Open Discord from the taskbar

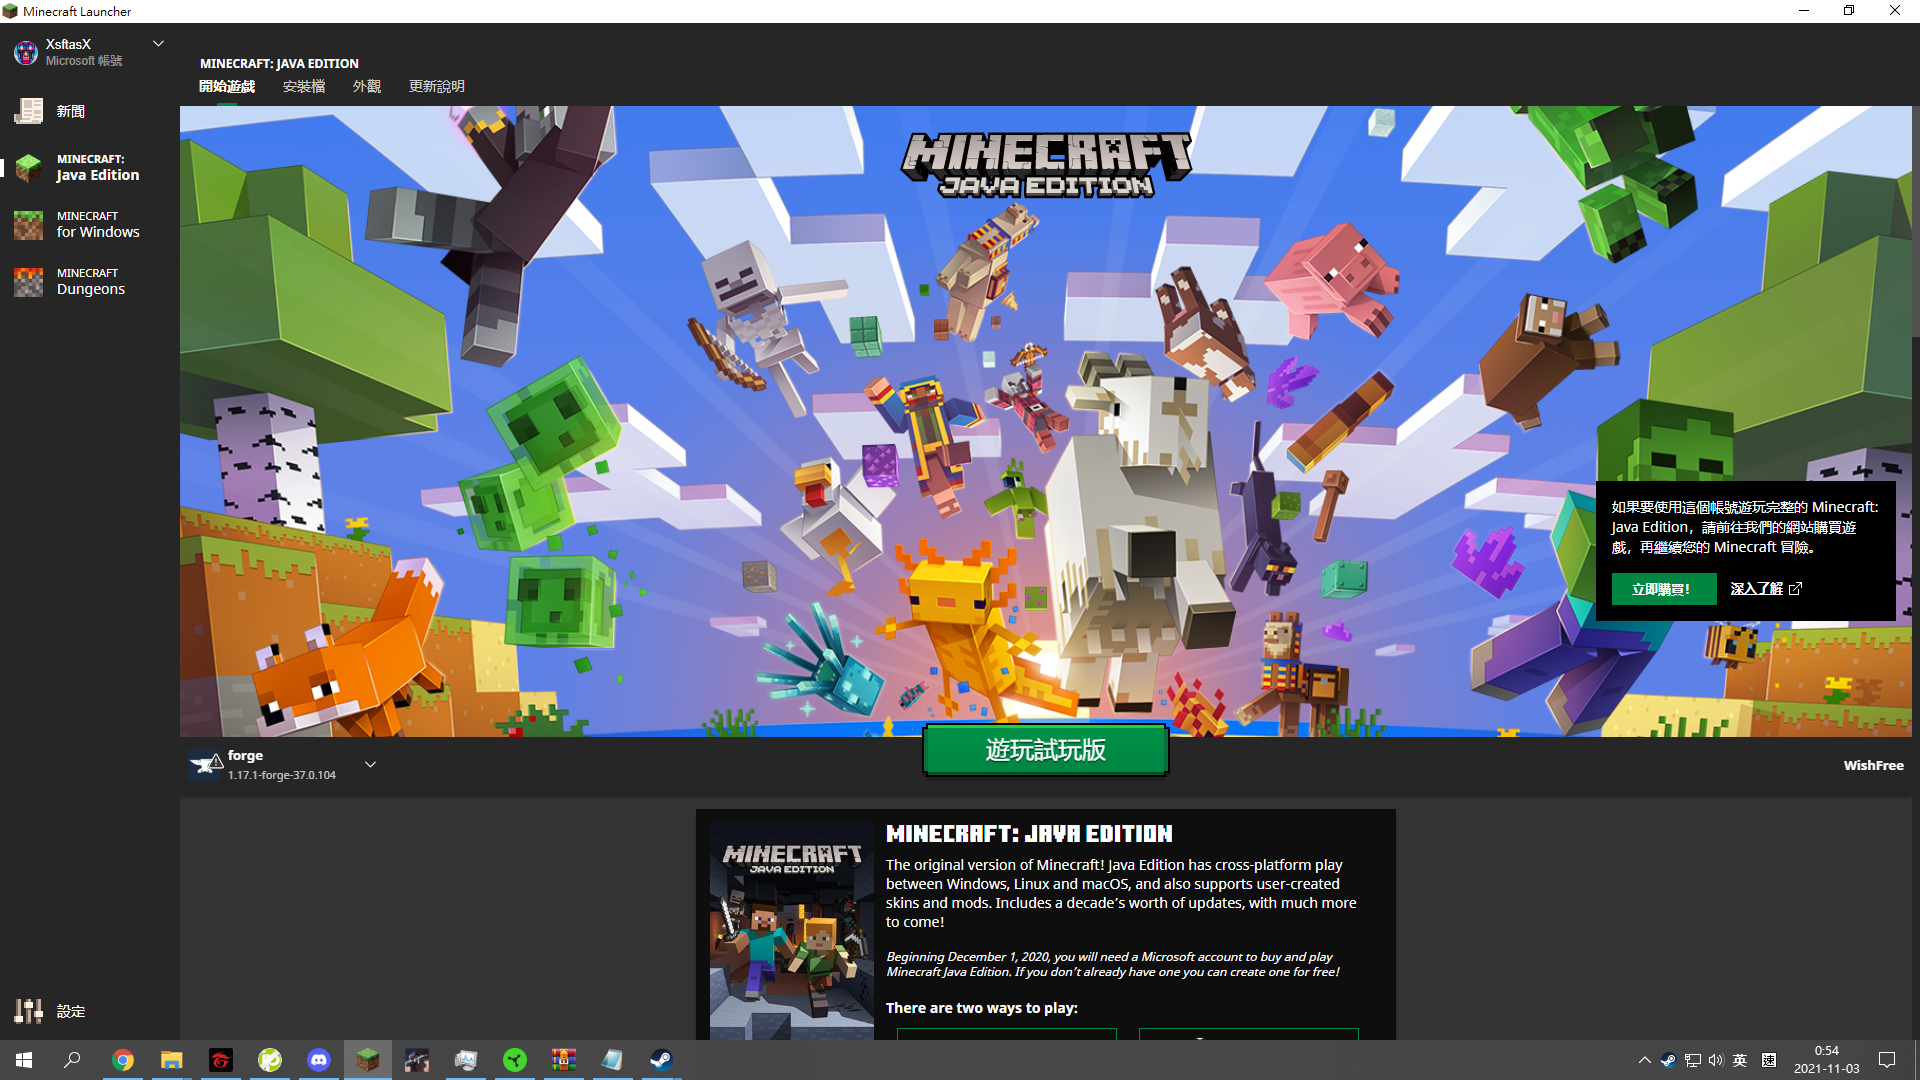tap(318, 1060)
